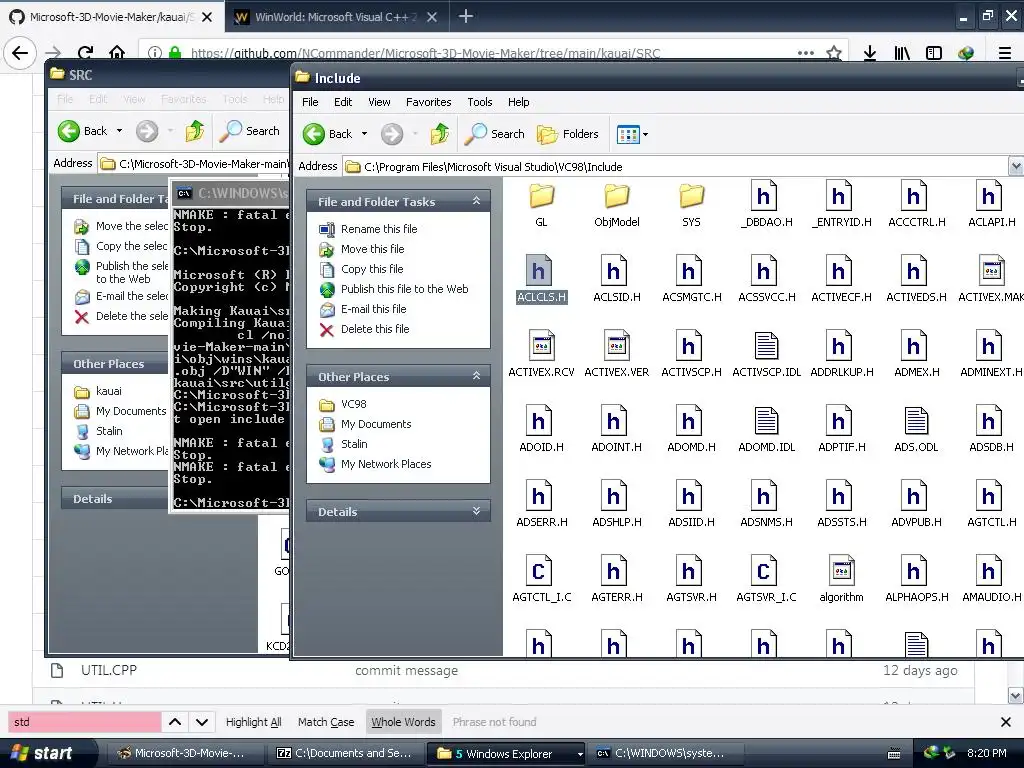Screen dimensions: 1024x768
Task: Open the Windows Explorer taskbar group dropdown
Action: tap(580, 754)
